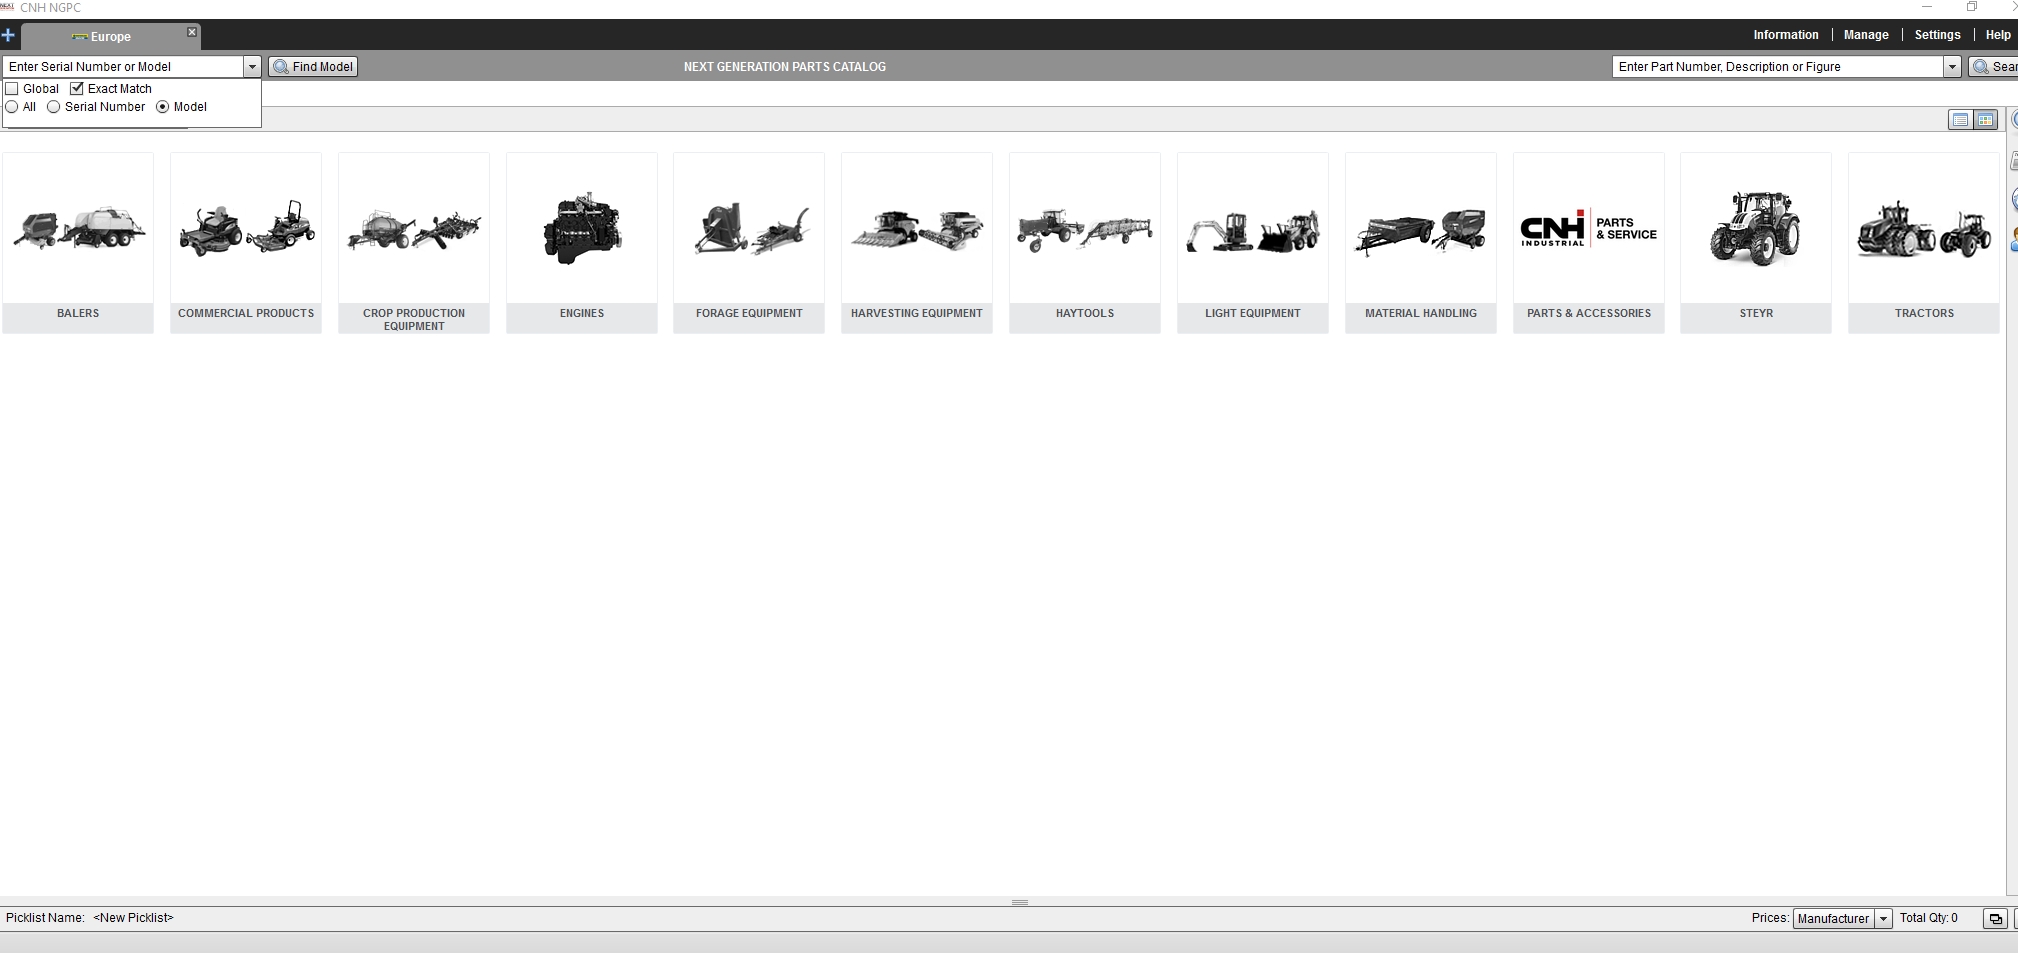The width and height of the screenshot is (2018, 953).
Task: Open the Forage Equipment category
Action: tap(749, 243)
